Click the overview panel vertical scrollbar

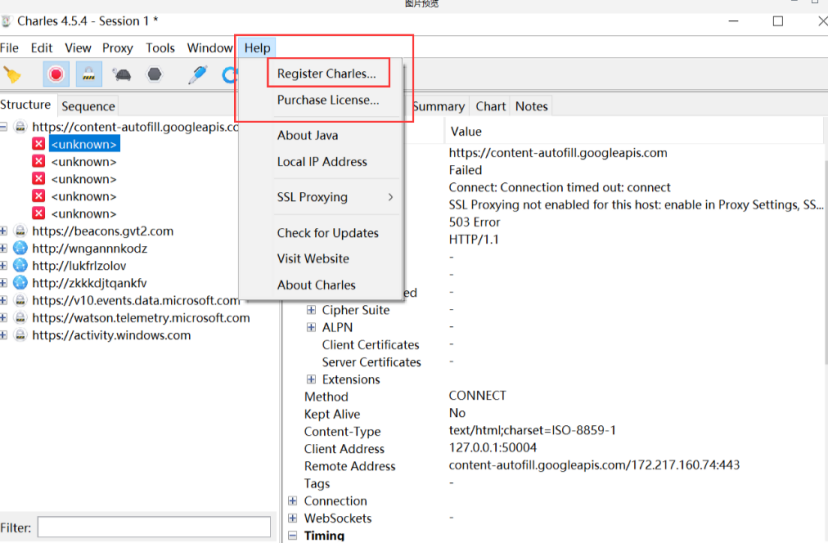click(825, 261)
